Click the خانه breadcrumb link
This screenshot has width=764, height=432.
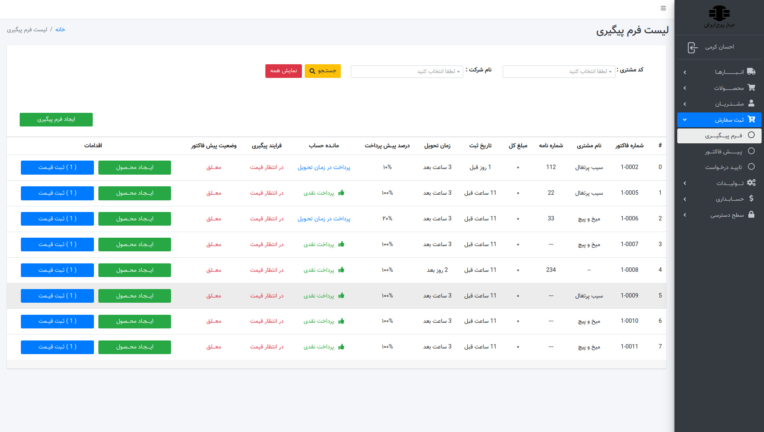[x=60, y=30]
